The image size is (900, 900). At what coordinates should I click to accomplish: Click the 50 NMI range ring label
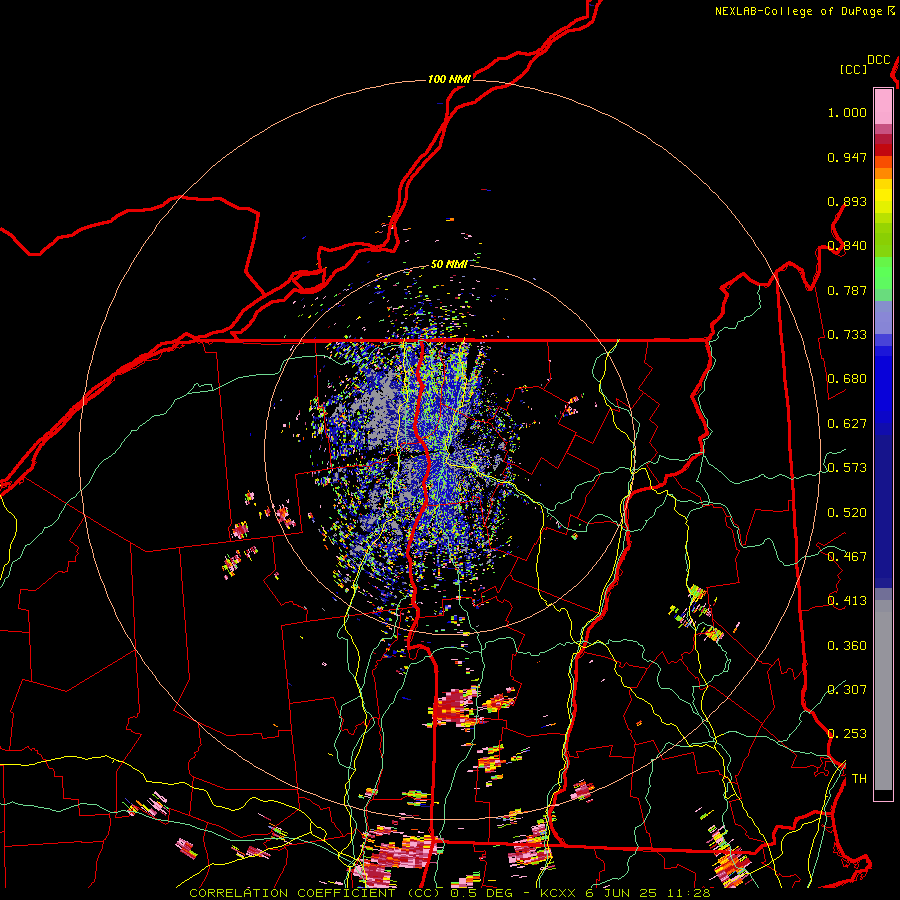pyautogui.click(x=449, y=264)
